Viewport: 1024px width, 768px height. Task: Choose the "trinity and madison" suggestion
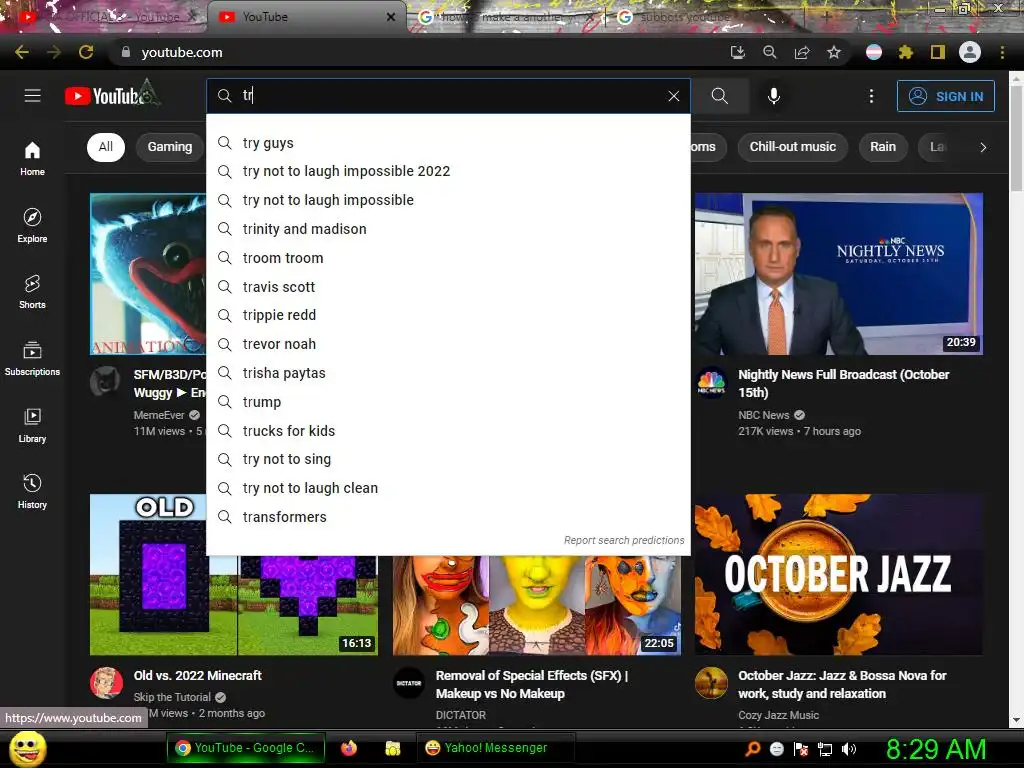[x=448, y=229]
